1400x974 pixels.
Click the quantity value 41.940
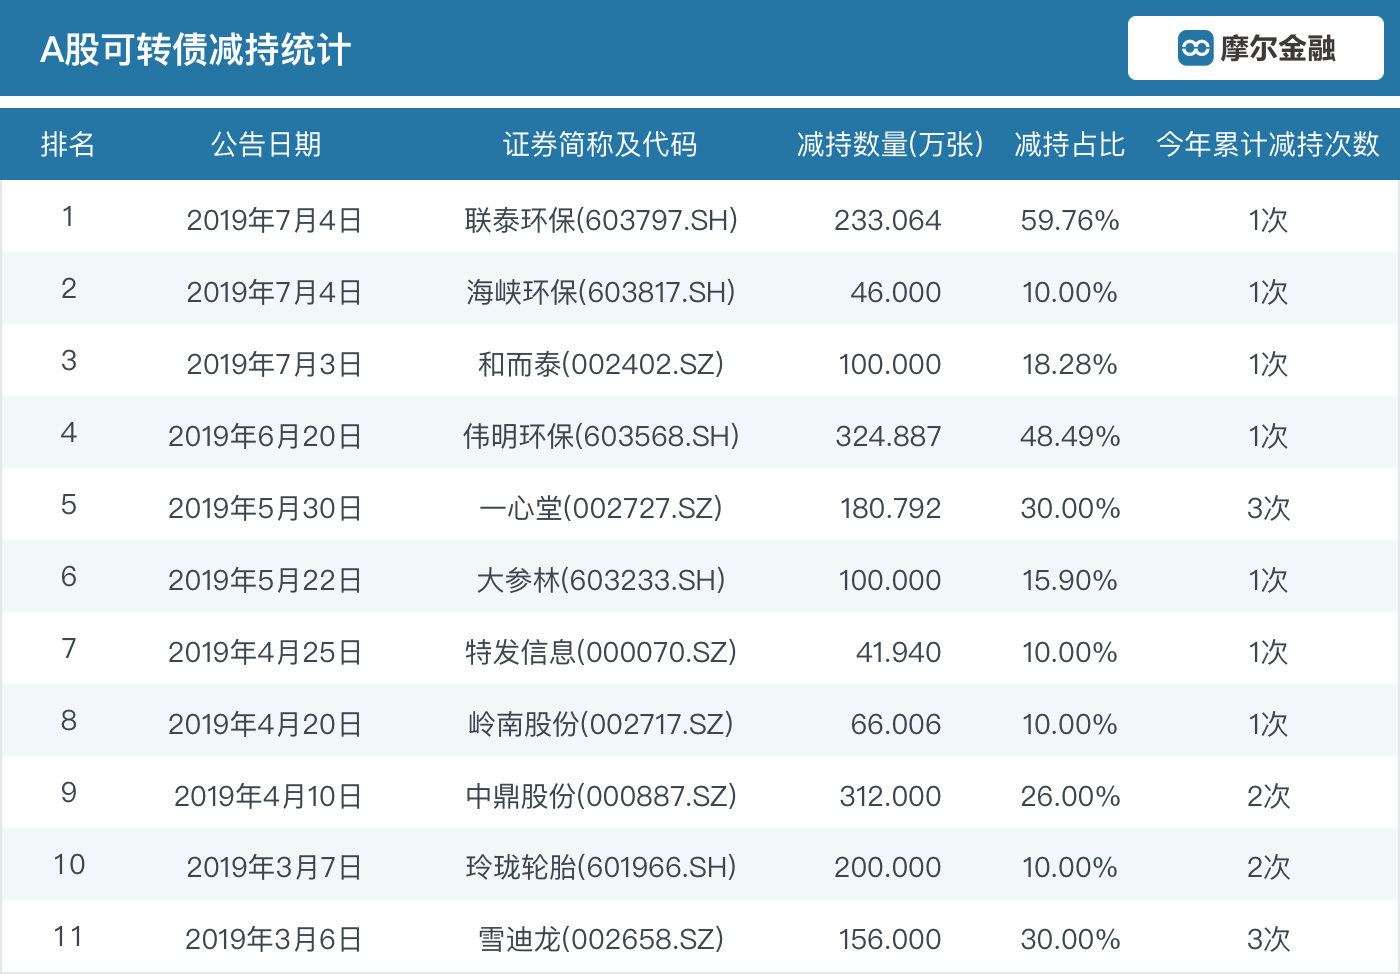(898, 652)
